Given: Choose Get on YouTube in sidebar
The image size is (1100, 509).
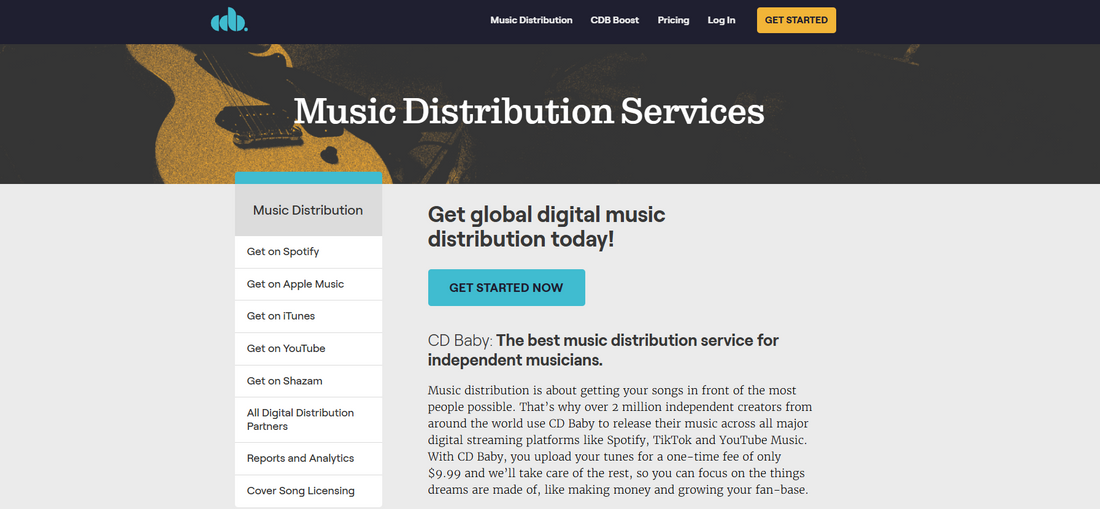Looking at the screenshot, I should tap(286, 348).
